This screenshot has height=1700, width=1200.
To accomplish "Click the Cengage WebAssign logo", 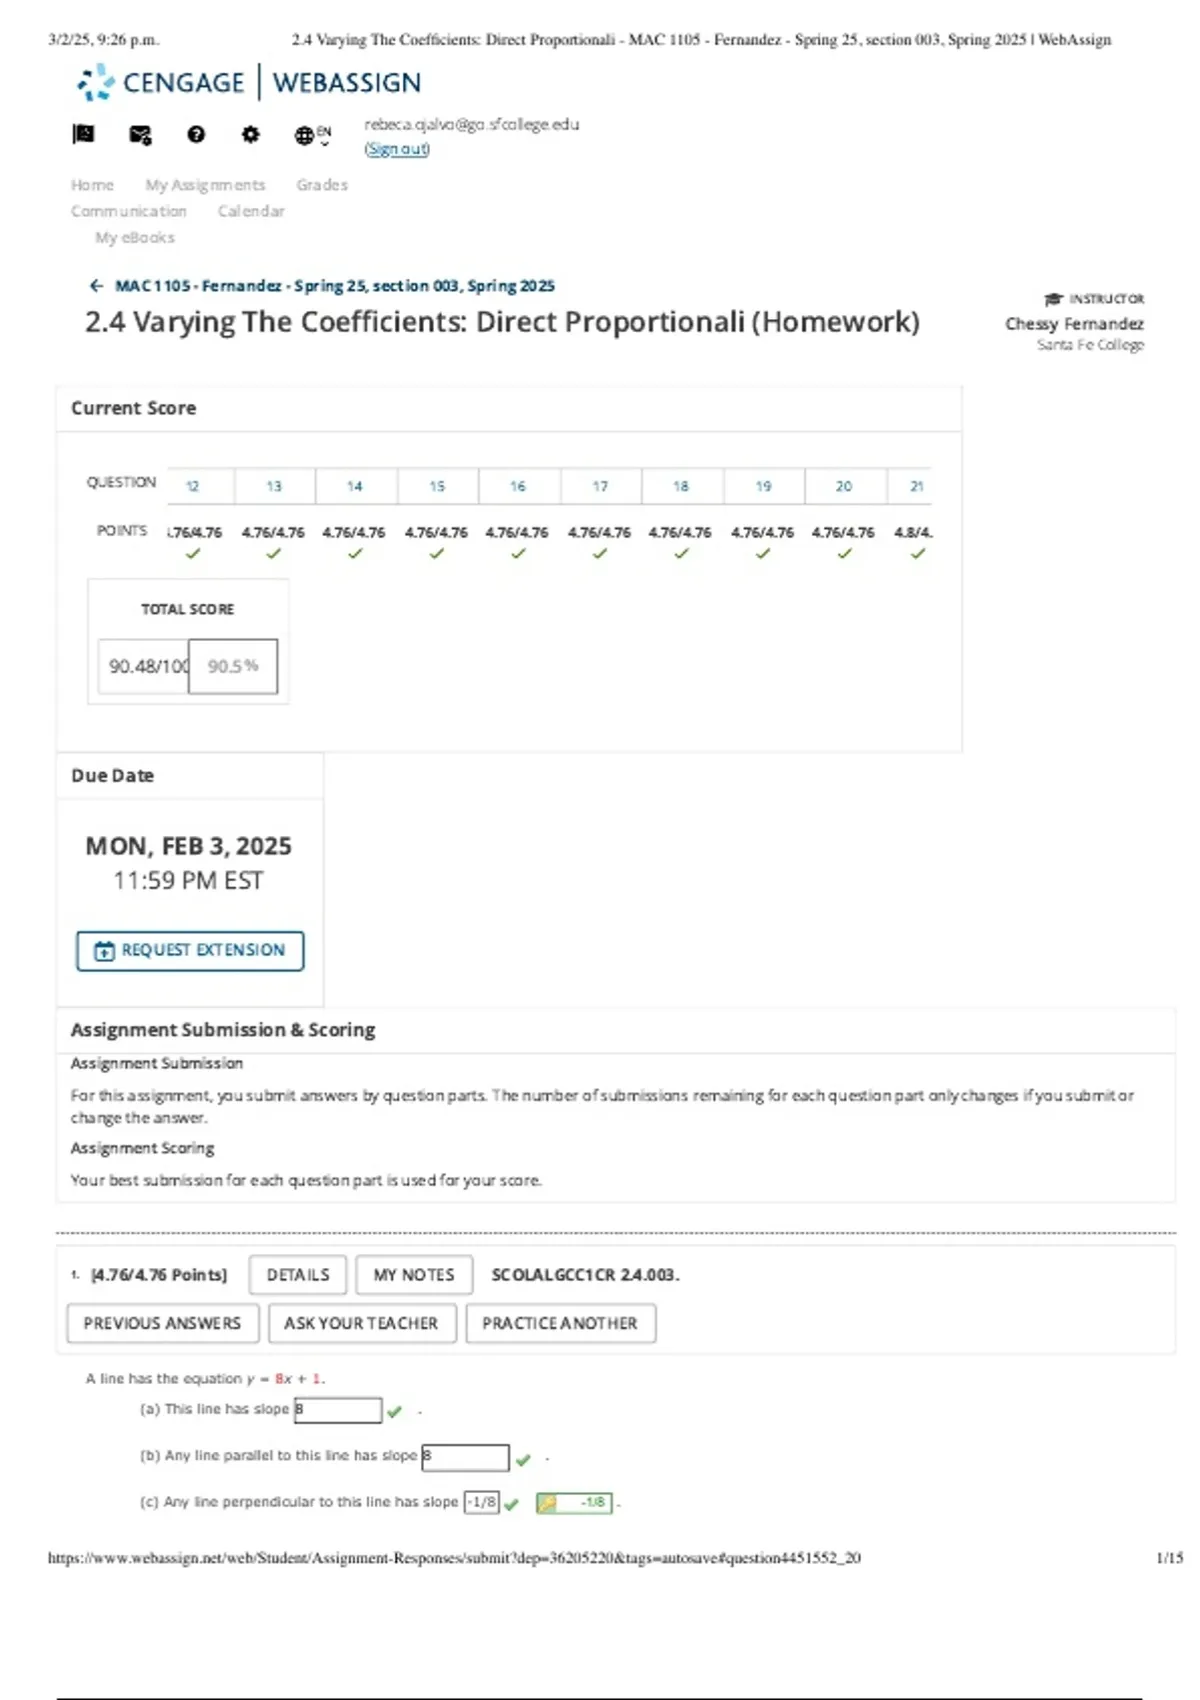I will click(249, 83).
